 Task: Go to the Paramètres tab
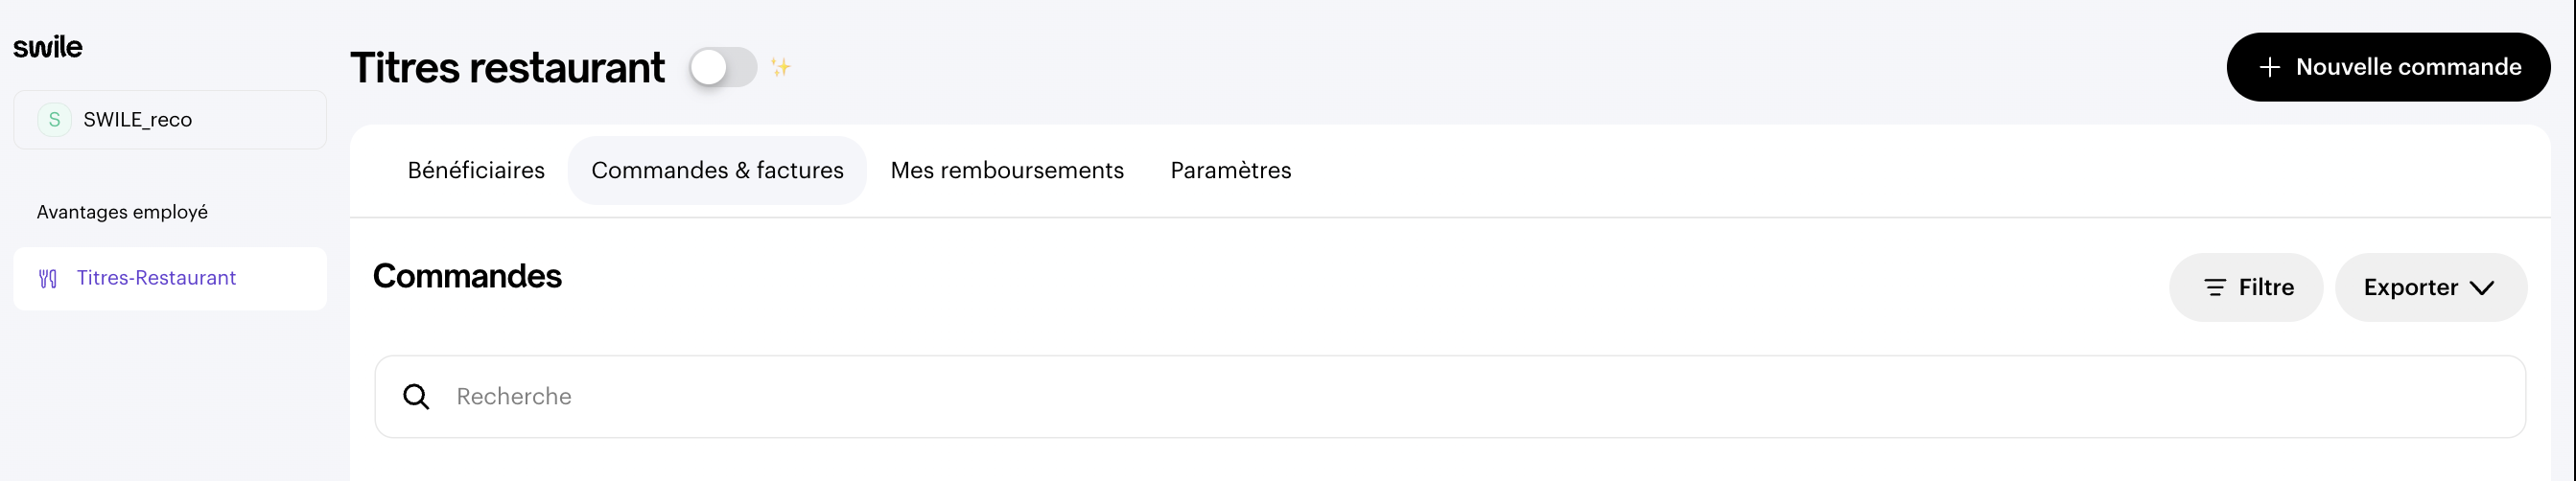point(1230,171)
